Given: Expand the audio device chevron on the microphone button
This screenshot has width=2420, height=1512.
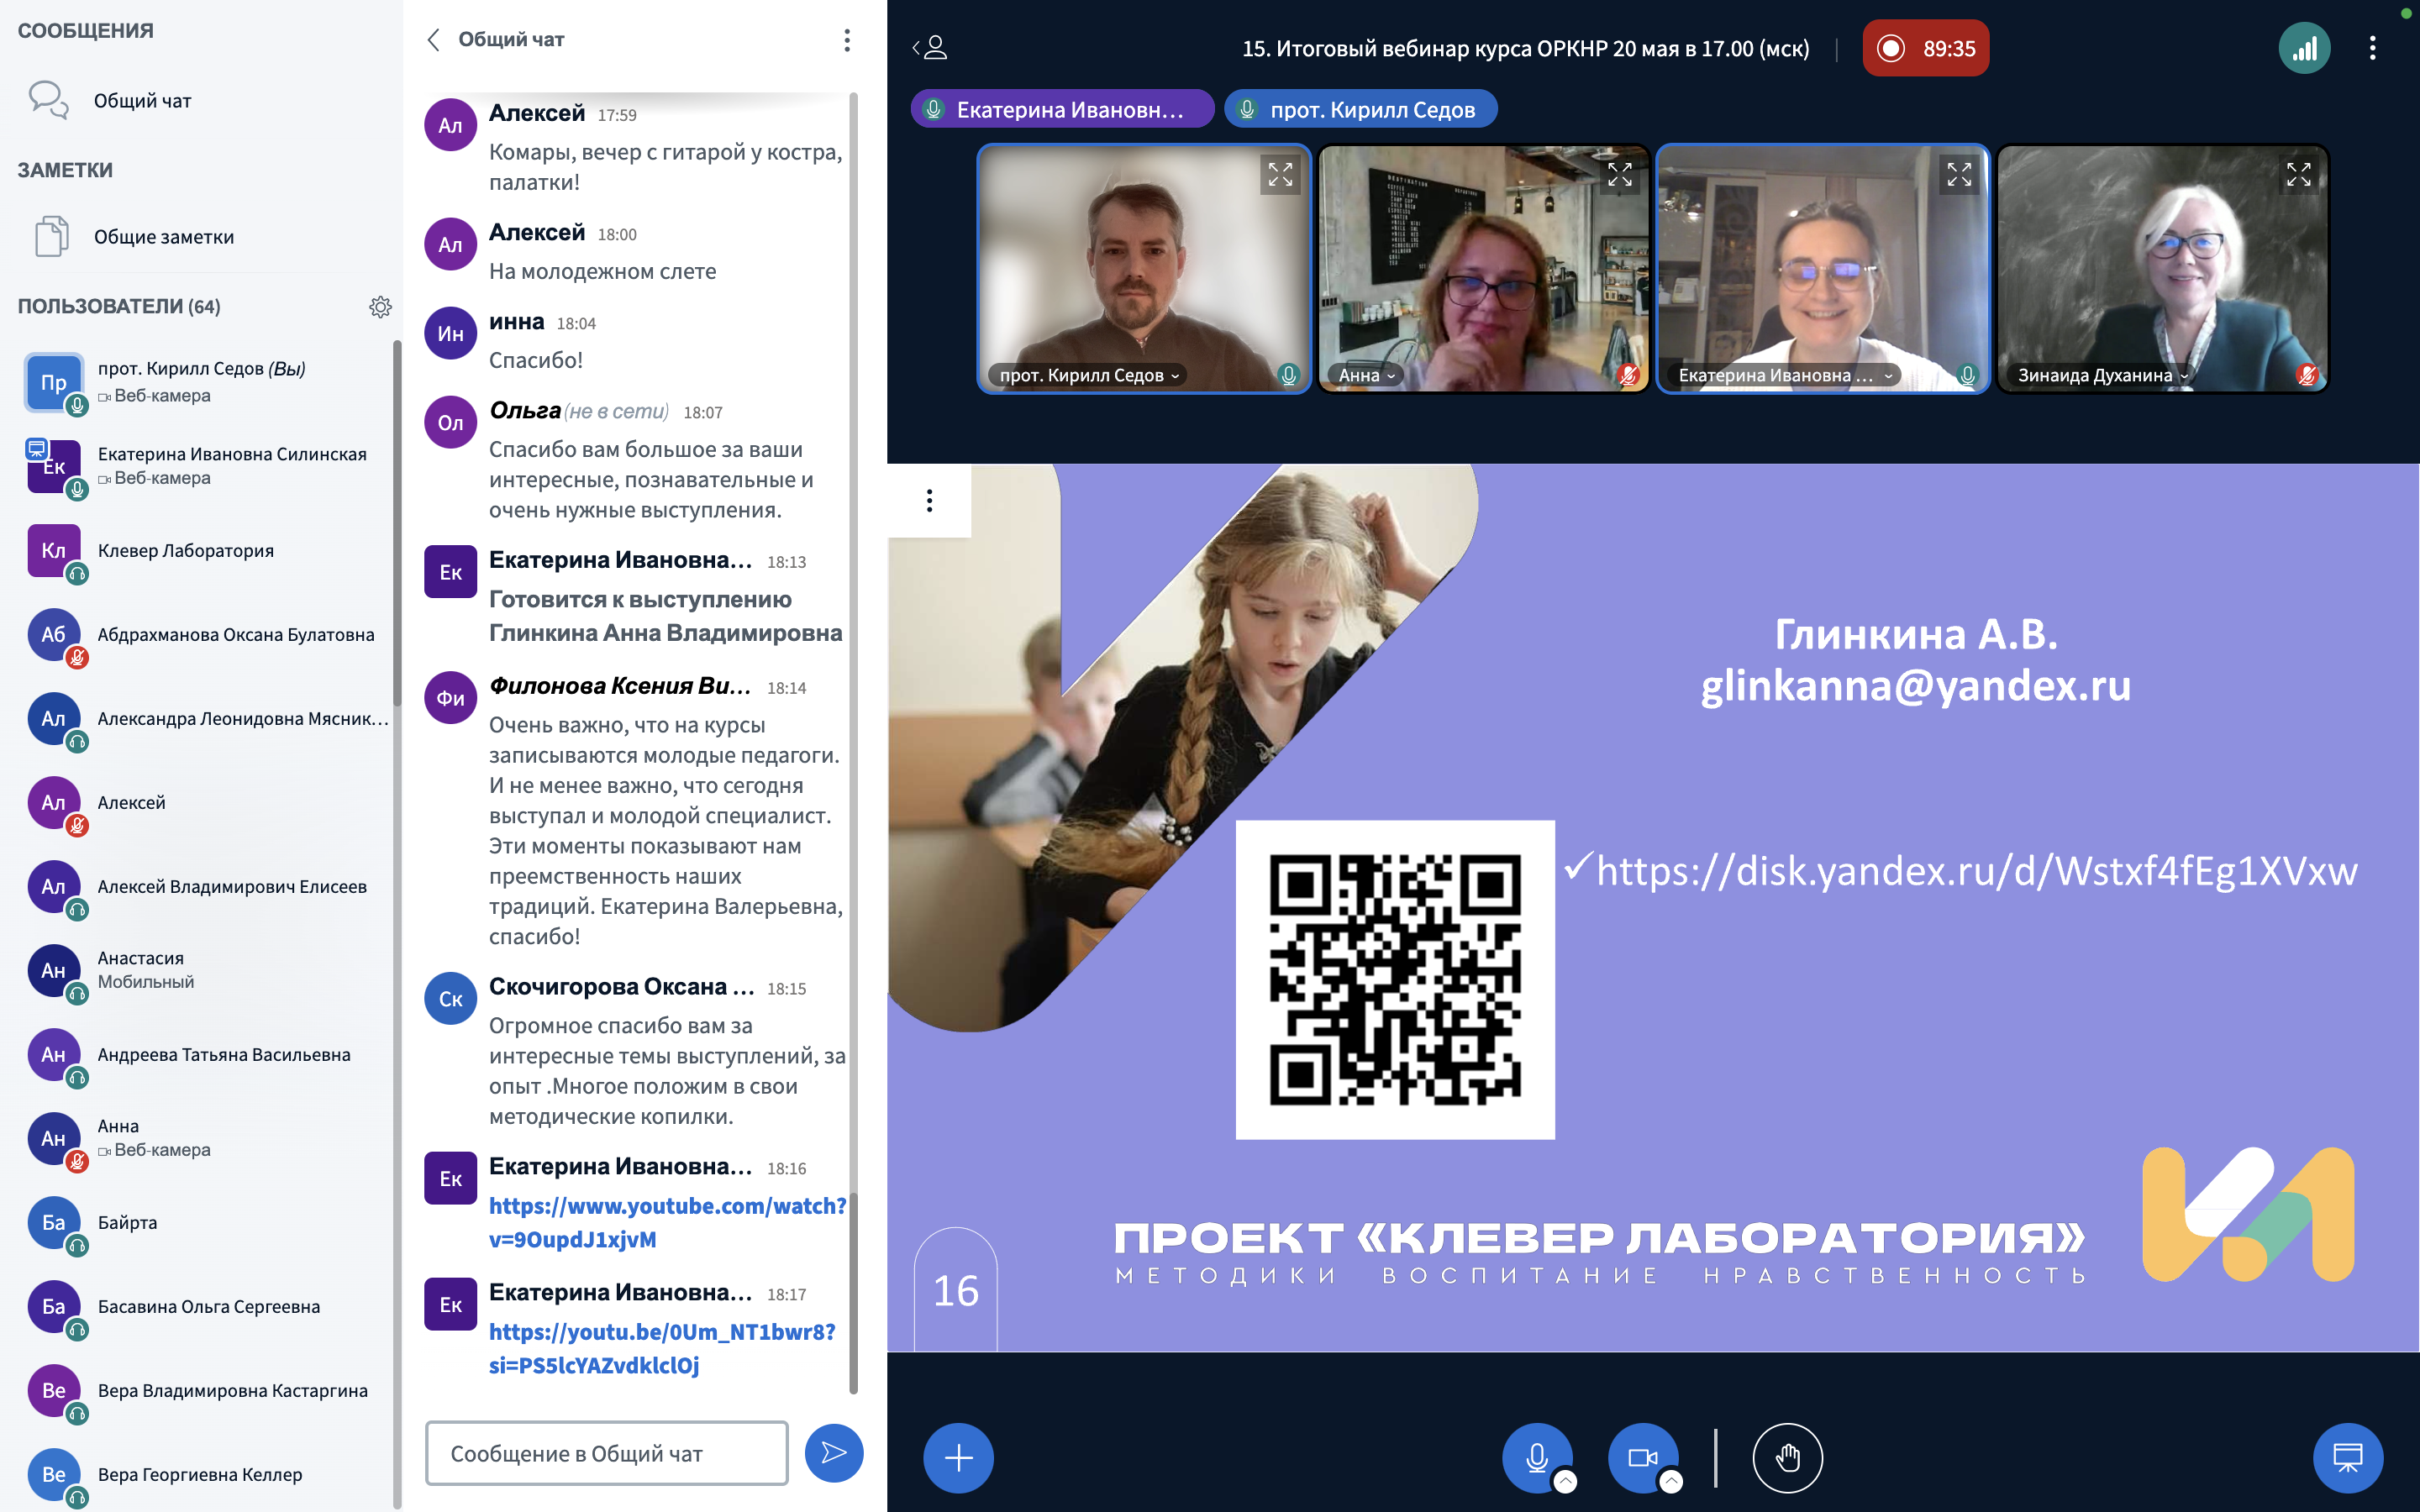Looking at the screenshot, I should click(1566, 1481).
